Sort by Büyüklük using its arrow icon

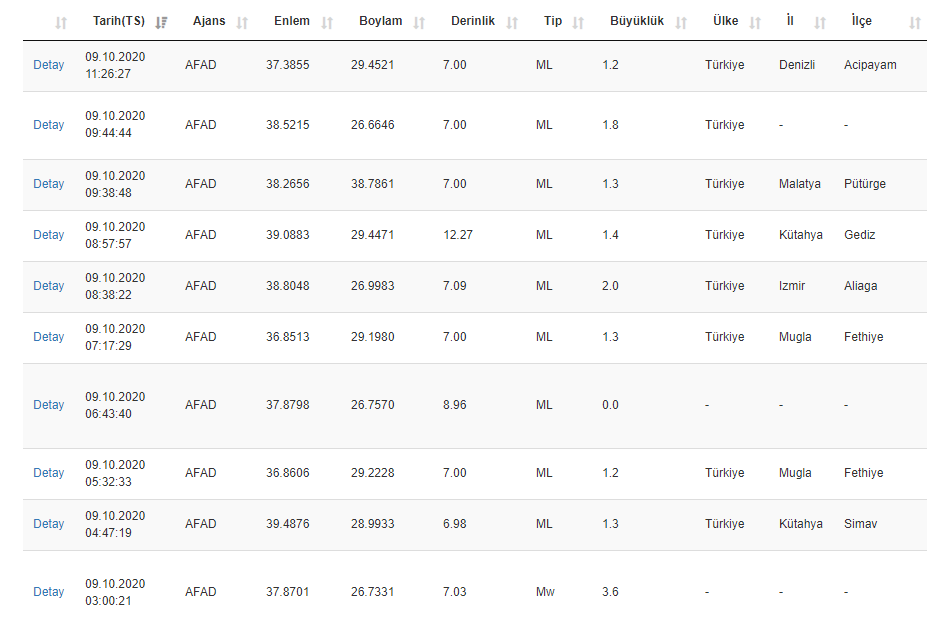[x=681, y=22]
